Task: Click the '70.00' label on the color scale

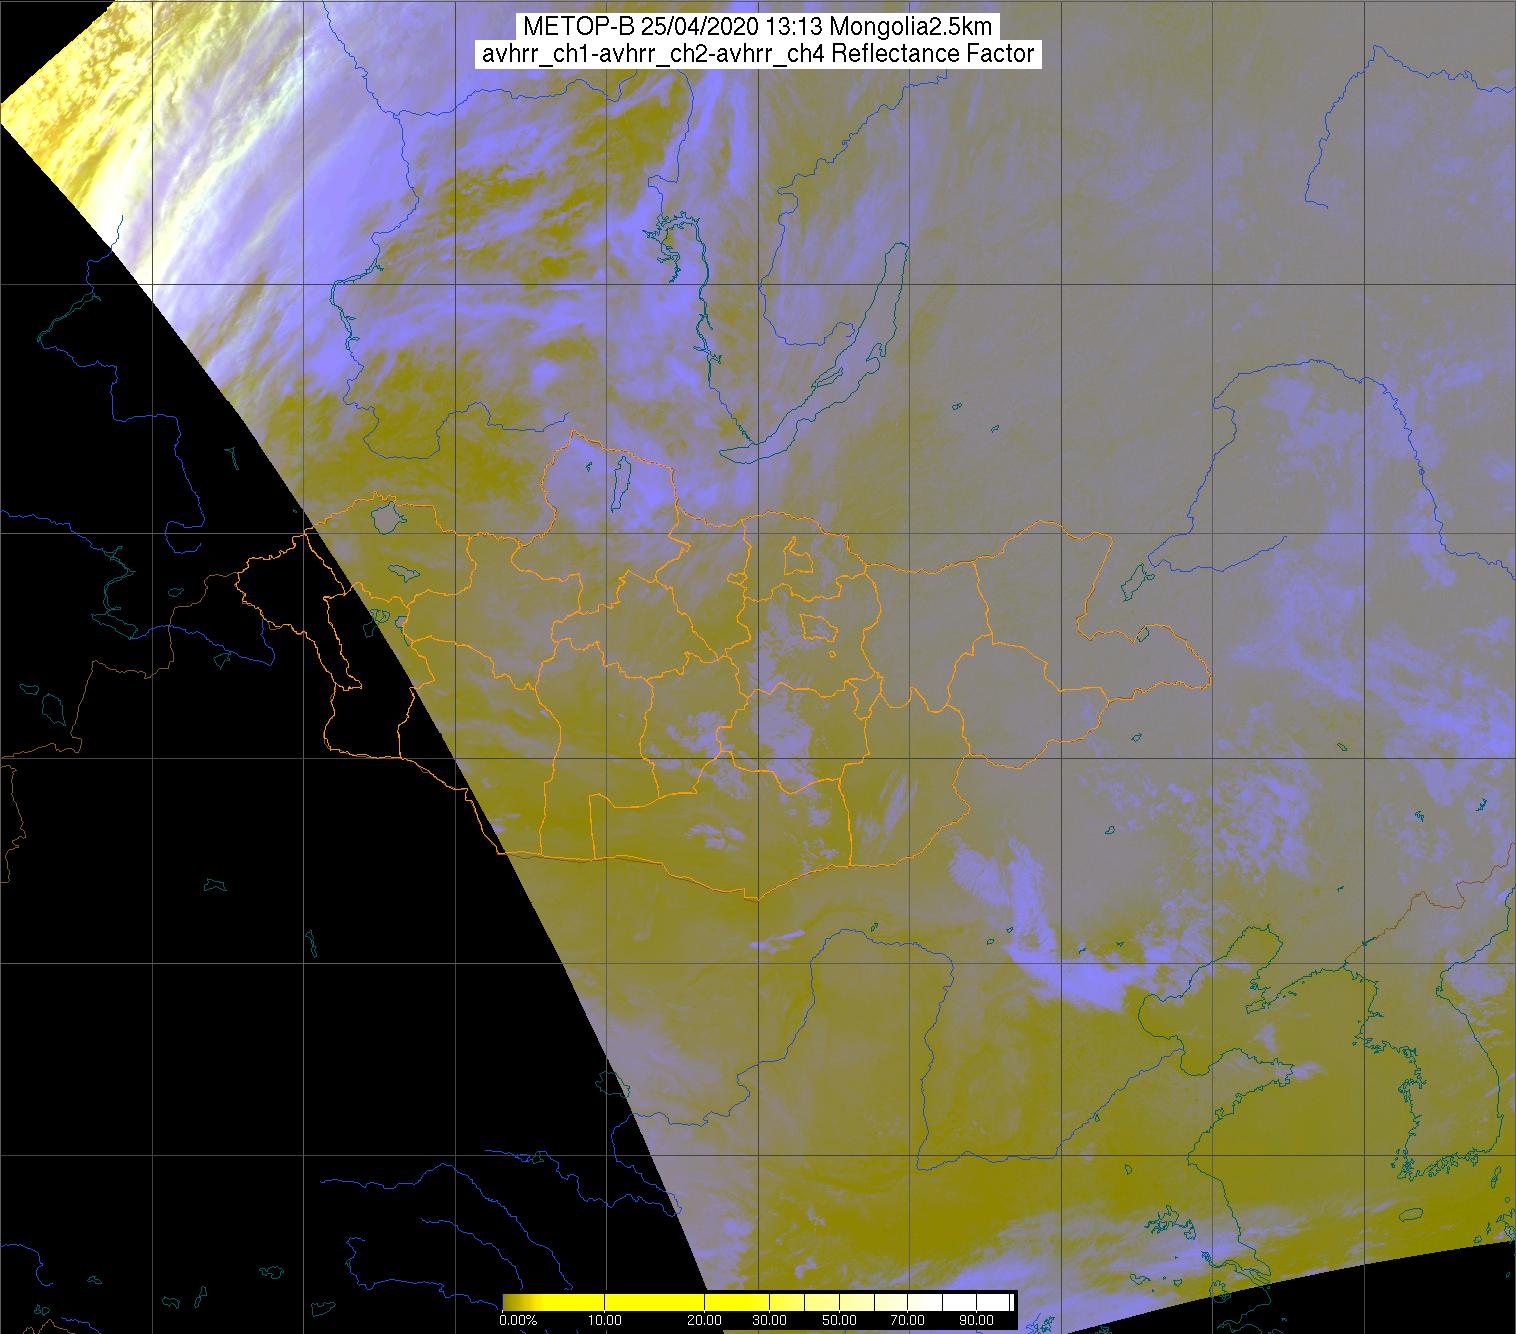Action: (907, 1320)
